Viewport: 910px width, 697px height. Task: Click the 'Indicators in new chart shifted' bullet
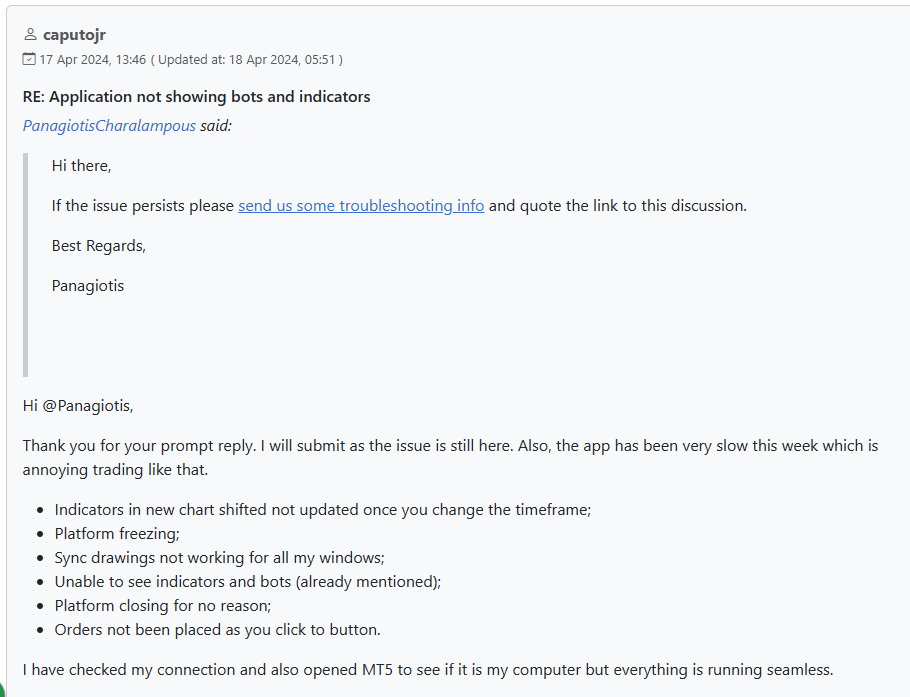click(323, 510)
